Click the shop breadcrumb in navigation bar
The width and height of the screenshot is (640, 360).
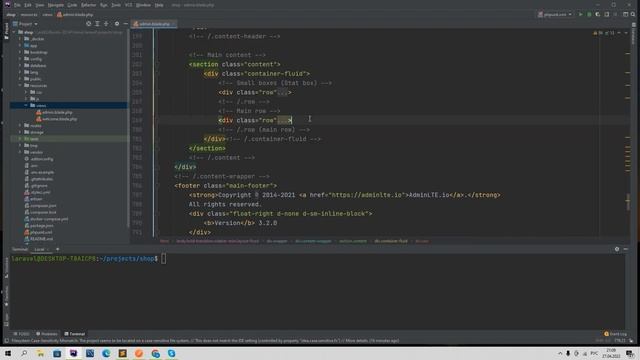[11, 15]
